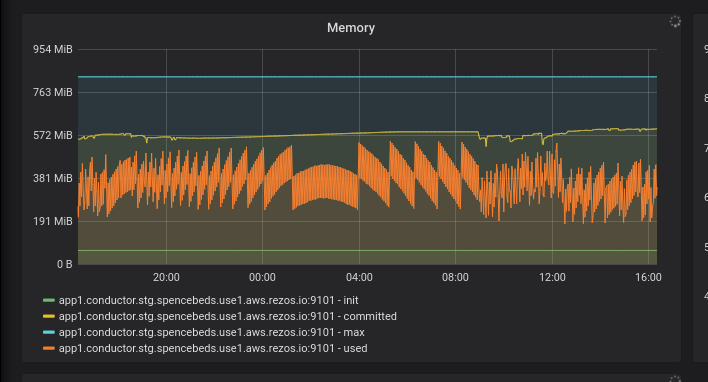Viewport: 708px width, 382px height.
Task: Click the 572 MiB y-axis label
Action: (x=52, y=135)
